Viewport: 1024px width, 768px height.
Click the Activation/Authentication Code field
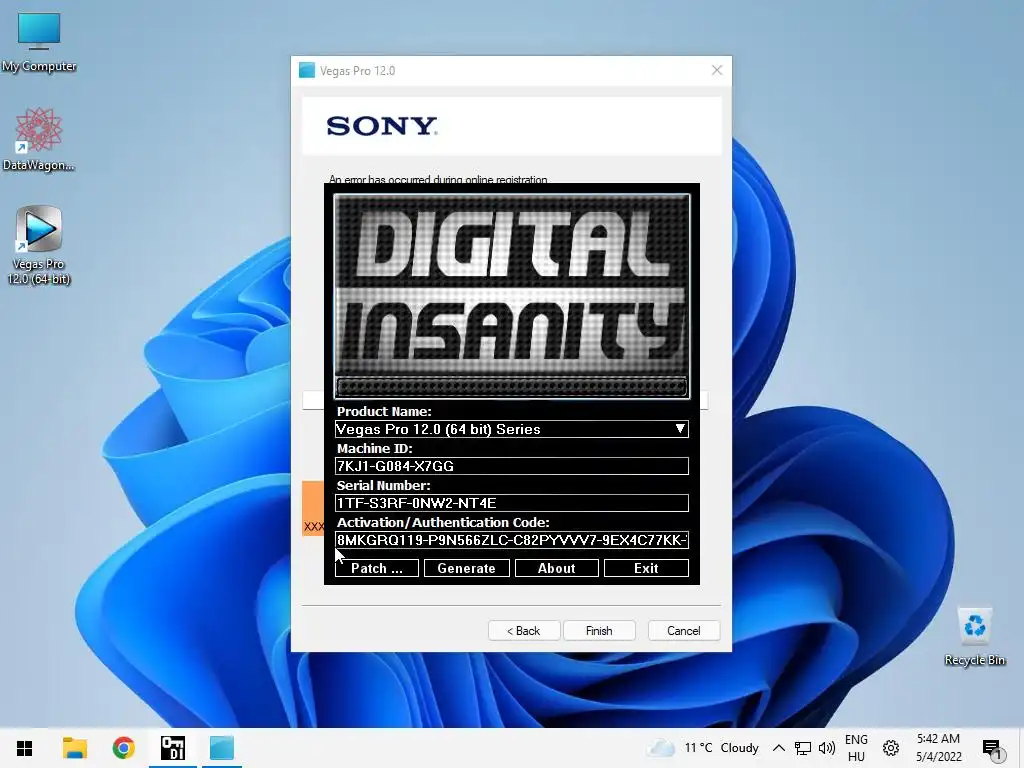[x=511, y=540]
